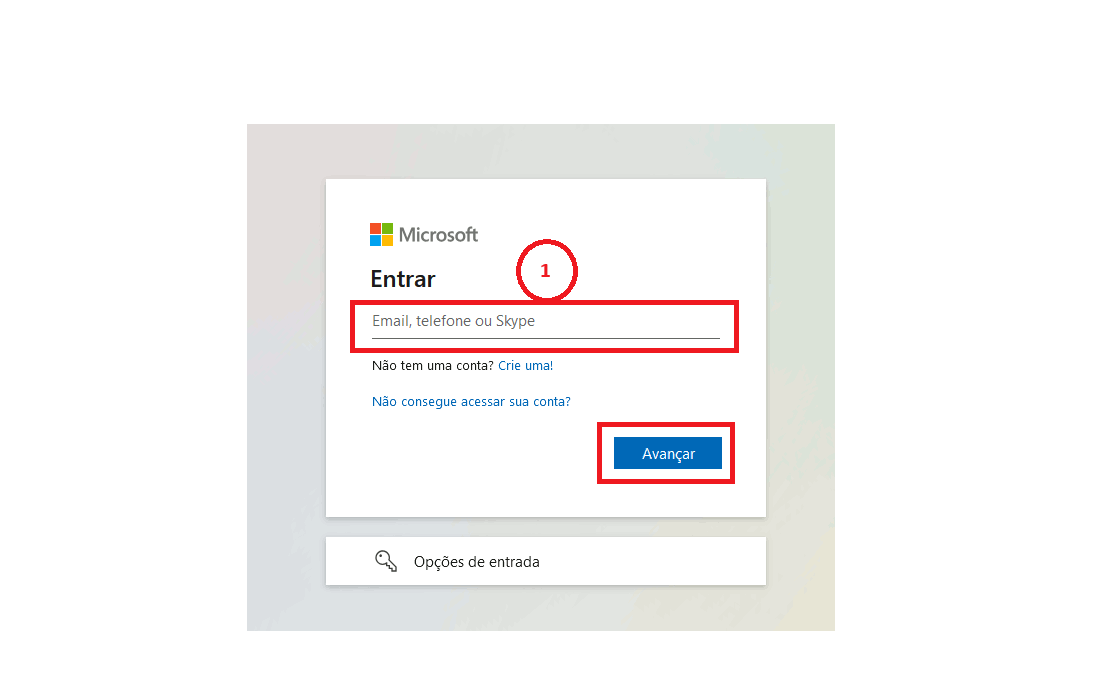Click the underline of the email input
The height and width of the screenshot is (700, 1100).
click(x=546, y=338)
